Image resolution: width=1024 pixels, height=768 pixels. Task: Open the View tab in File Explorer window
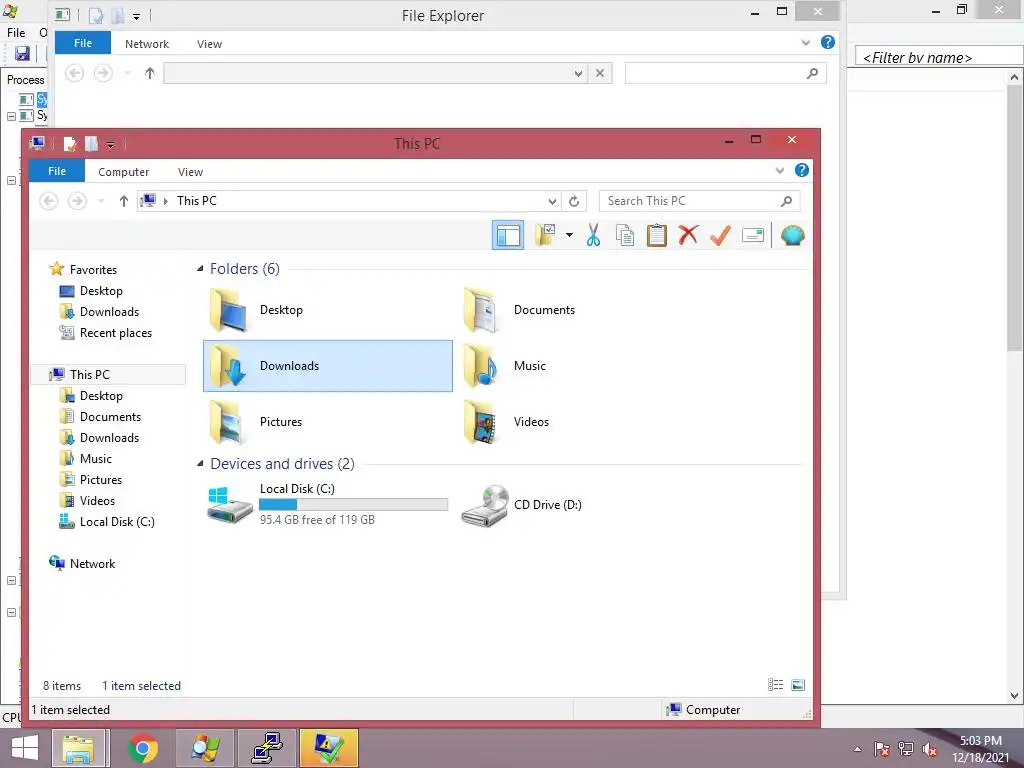[x=209, y=44]
